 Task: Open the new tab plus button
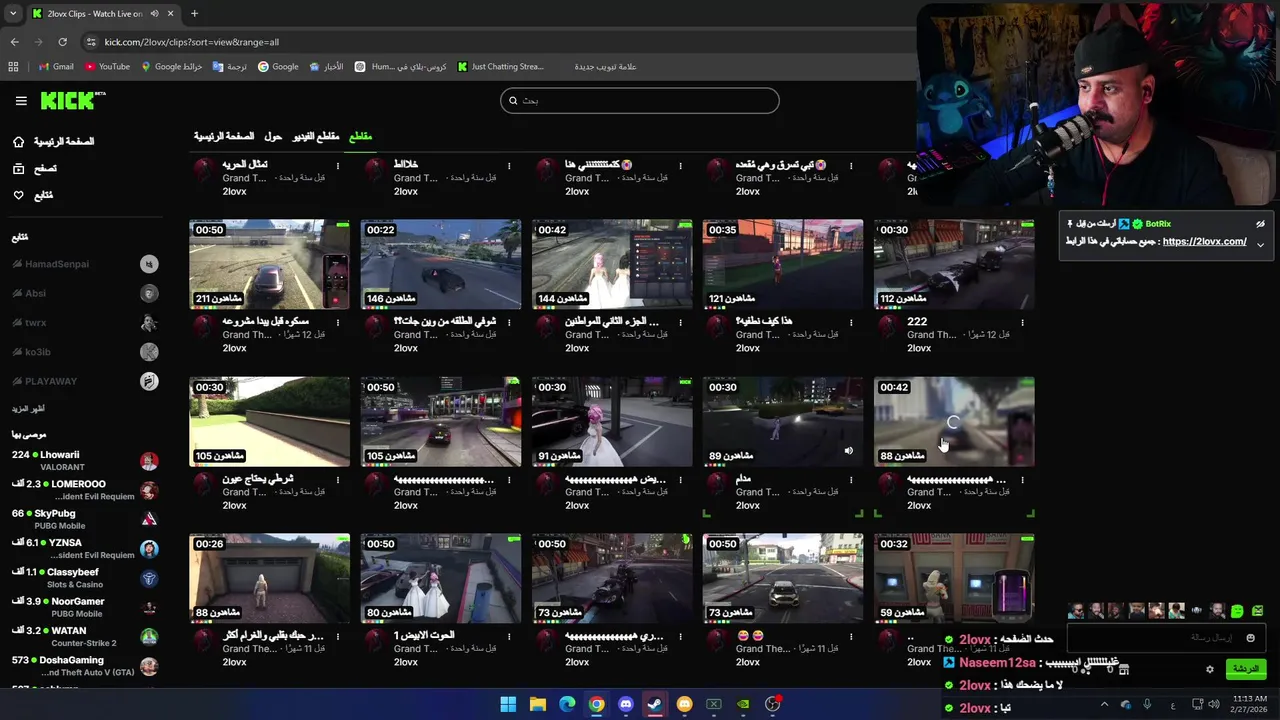(194, 13)
